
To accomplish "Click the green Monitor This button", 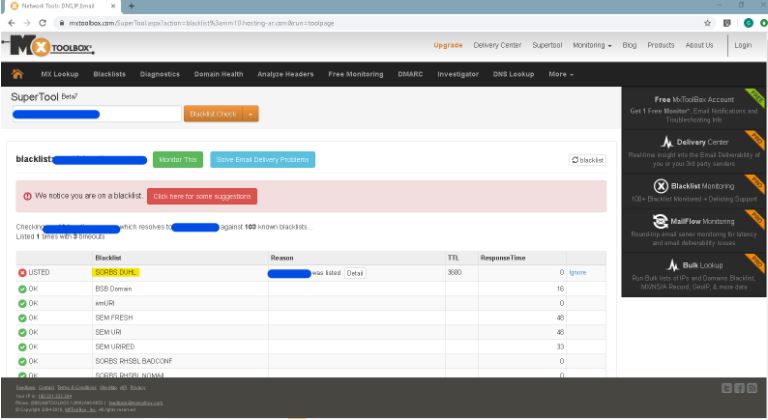I will (178, 160).
